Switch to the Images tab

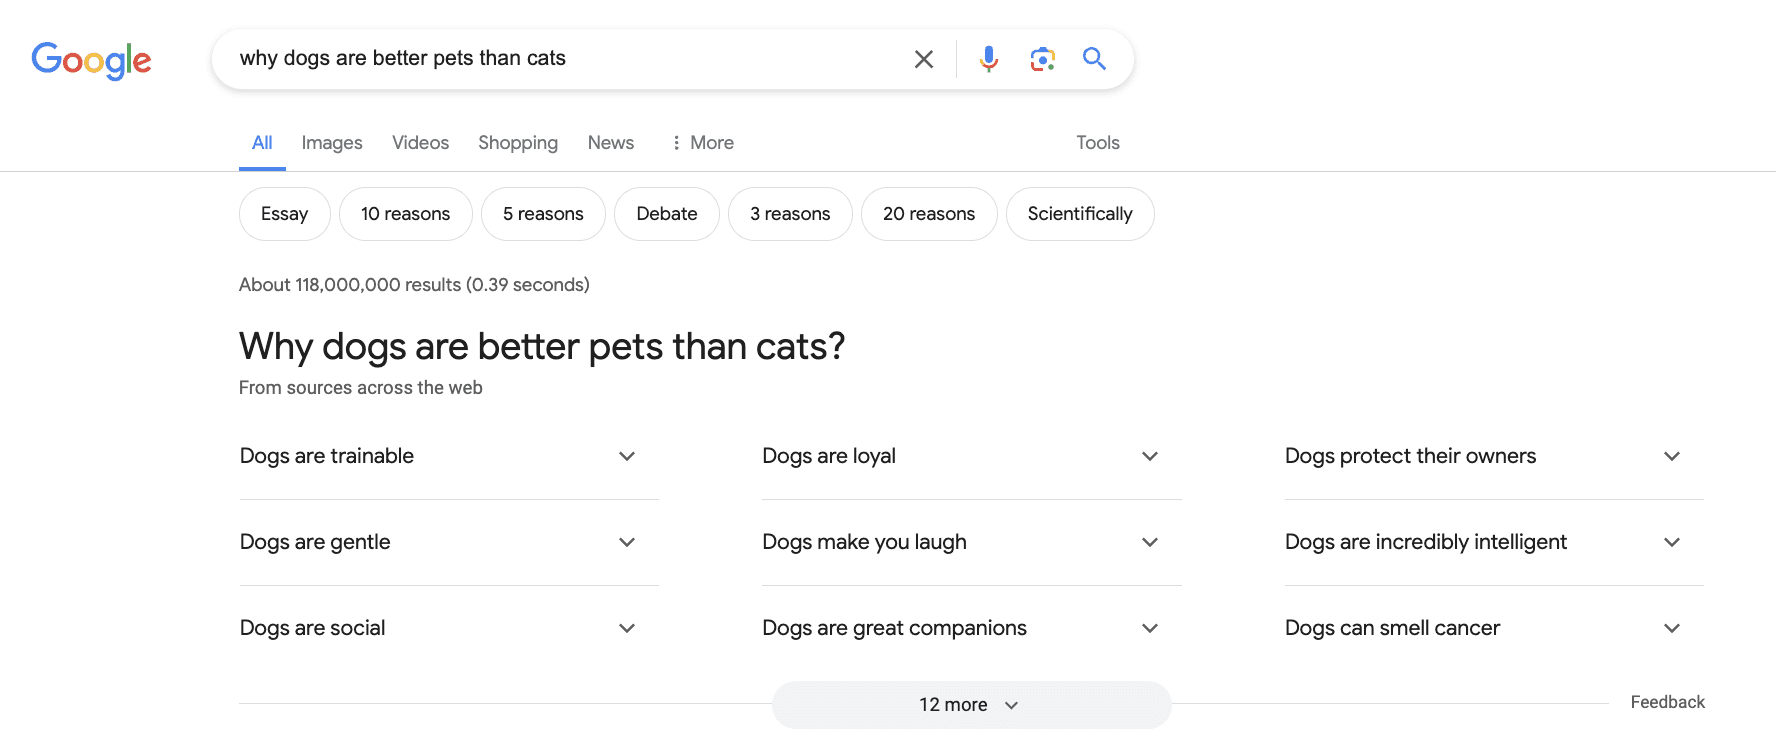click(x=332, y=142)
